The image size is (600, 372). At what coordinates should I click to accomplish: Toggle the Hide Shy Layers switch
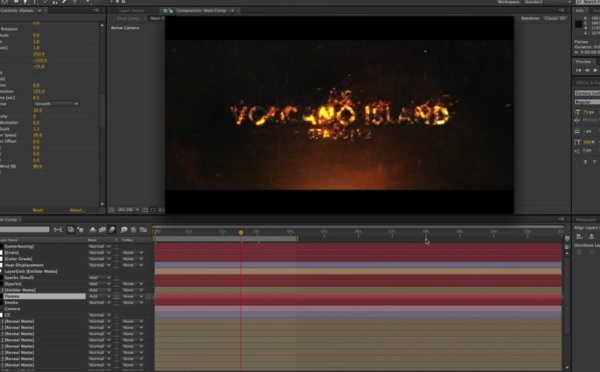93,230
